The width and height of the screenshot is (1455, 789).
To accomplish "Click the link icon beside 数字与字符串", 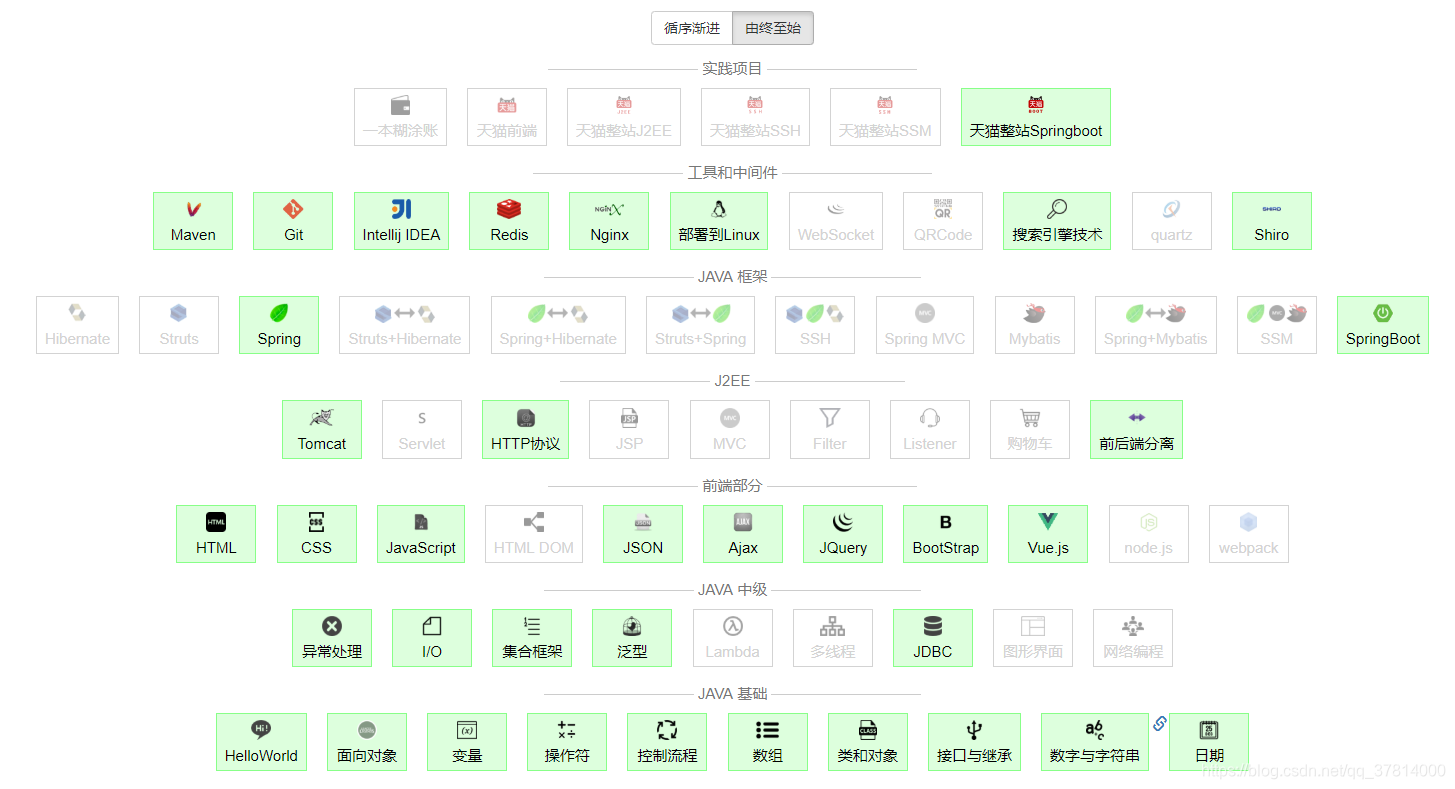I will tap(1159, 722).
